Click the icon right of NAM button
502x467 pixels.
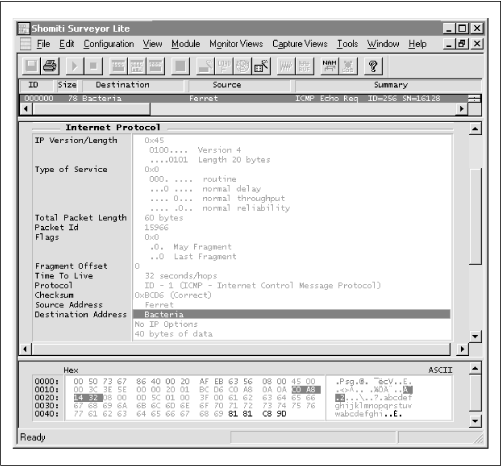click(348, 66)
